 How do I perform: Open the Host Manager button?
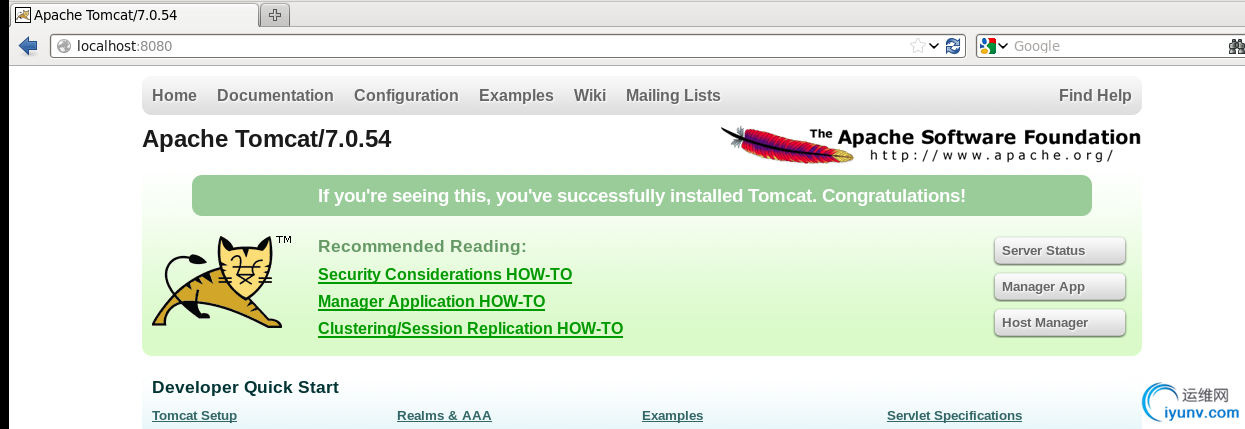[1059, 323]
